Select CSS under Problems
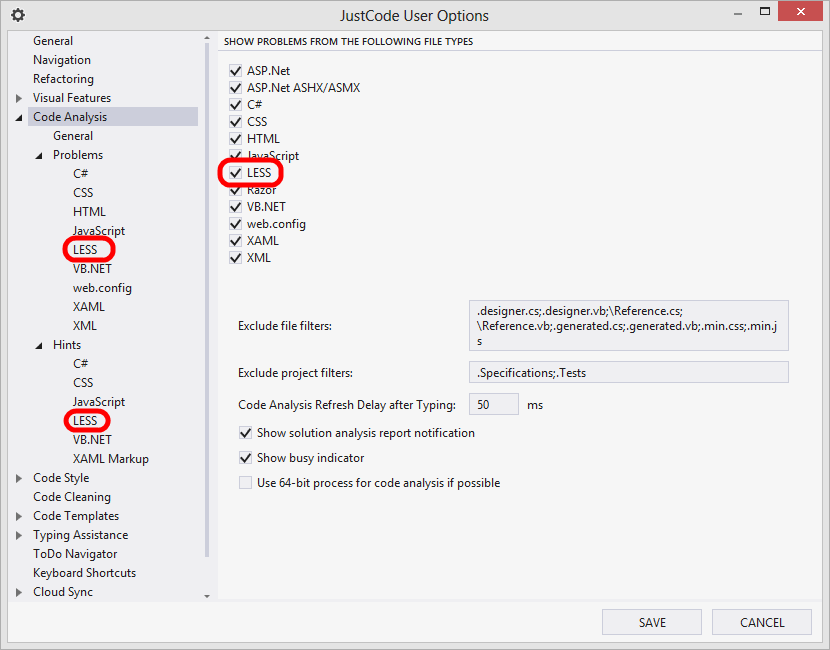 83,193
